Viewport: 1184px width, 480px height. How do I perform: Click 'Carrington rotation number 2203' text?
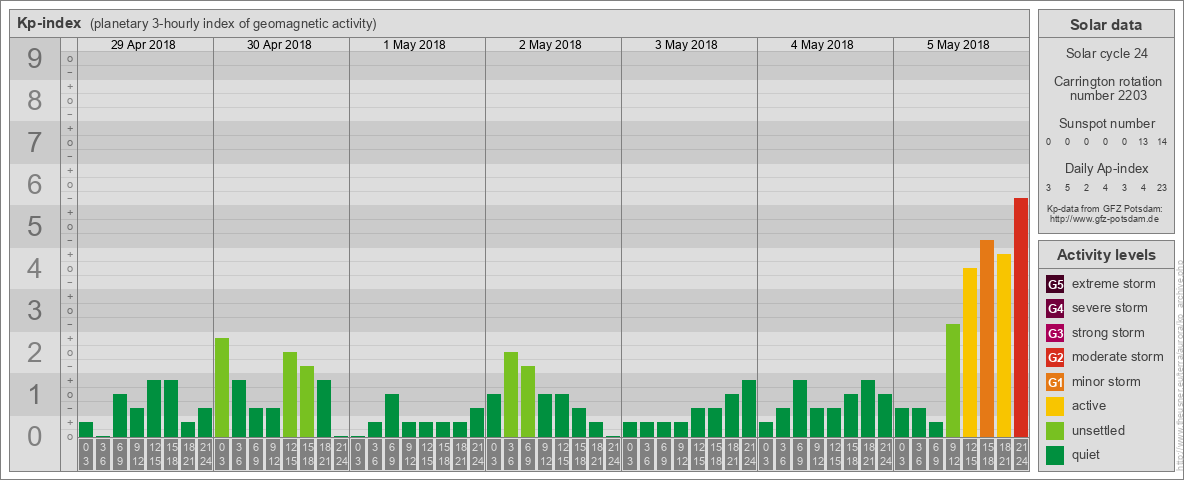tap(1106, 88)
